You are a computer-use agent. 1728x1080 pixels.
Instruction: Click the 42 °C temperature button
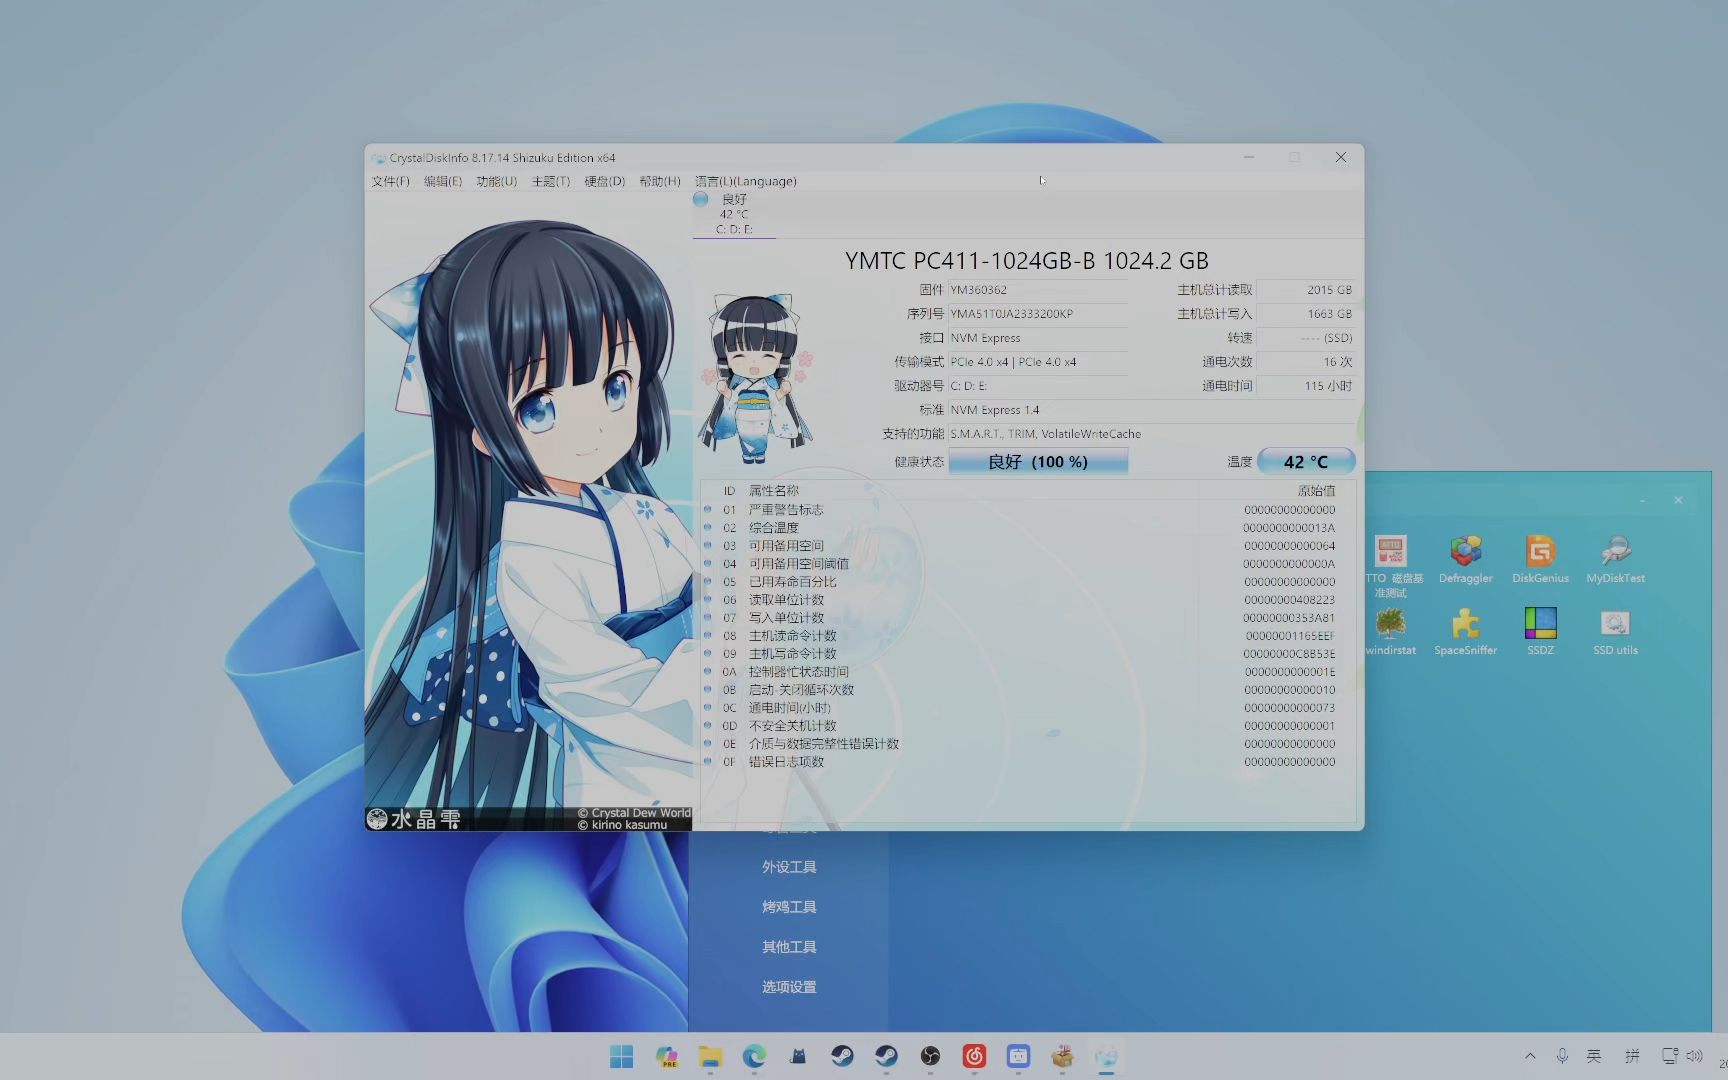(1306, 461)
